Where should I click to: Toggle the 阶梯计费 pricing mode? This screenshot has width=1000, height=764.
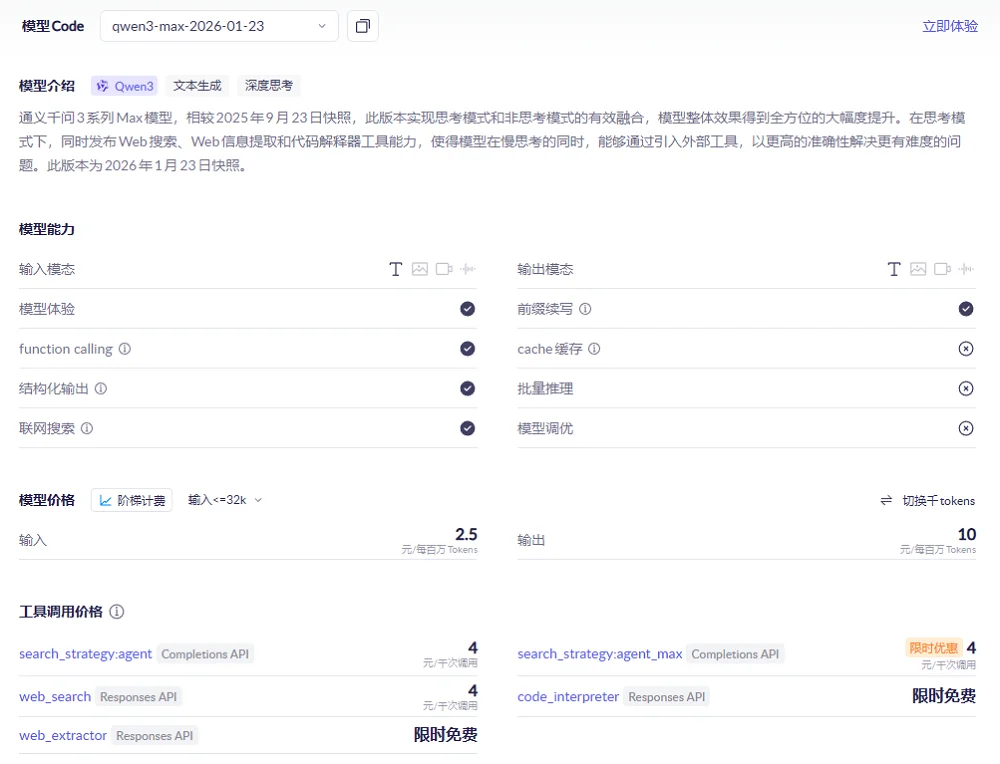[x=131, y=500]
